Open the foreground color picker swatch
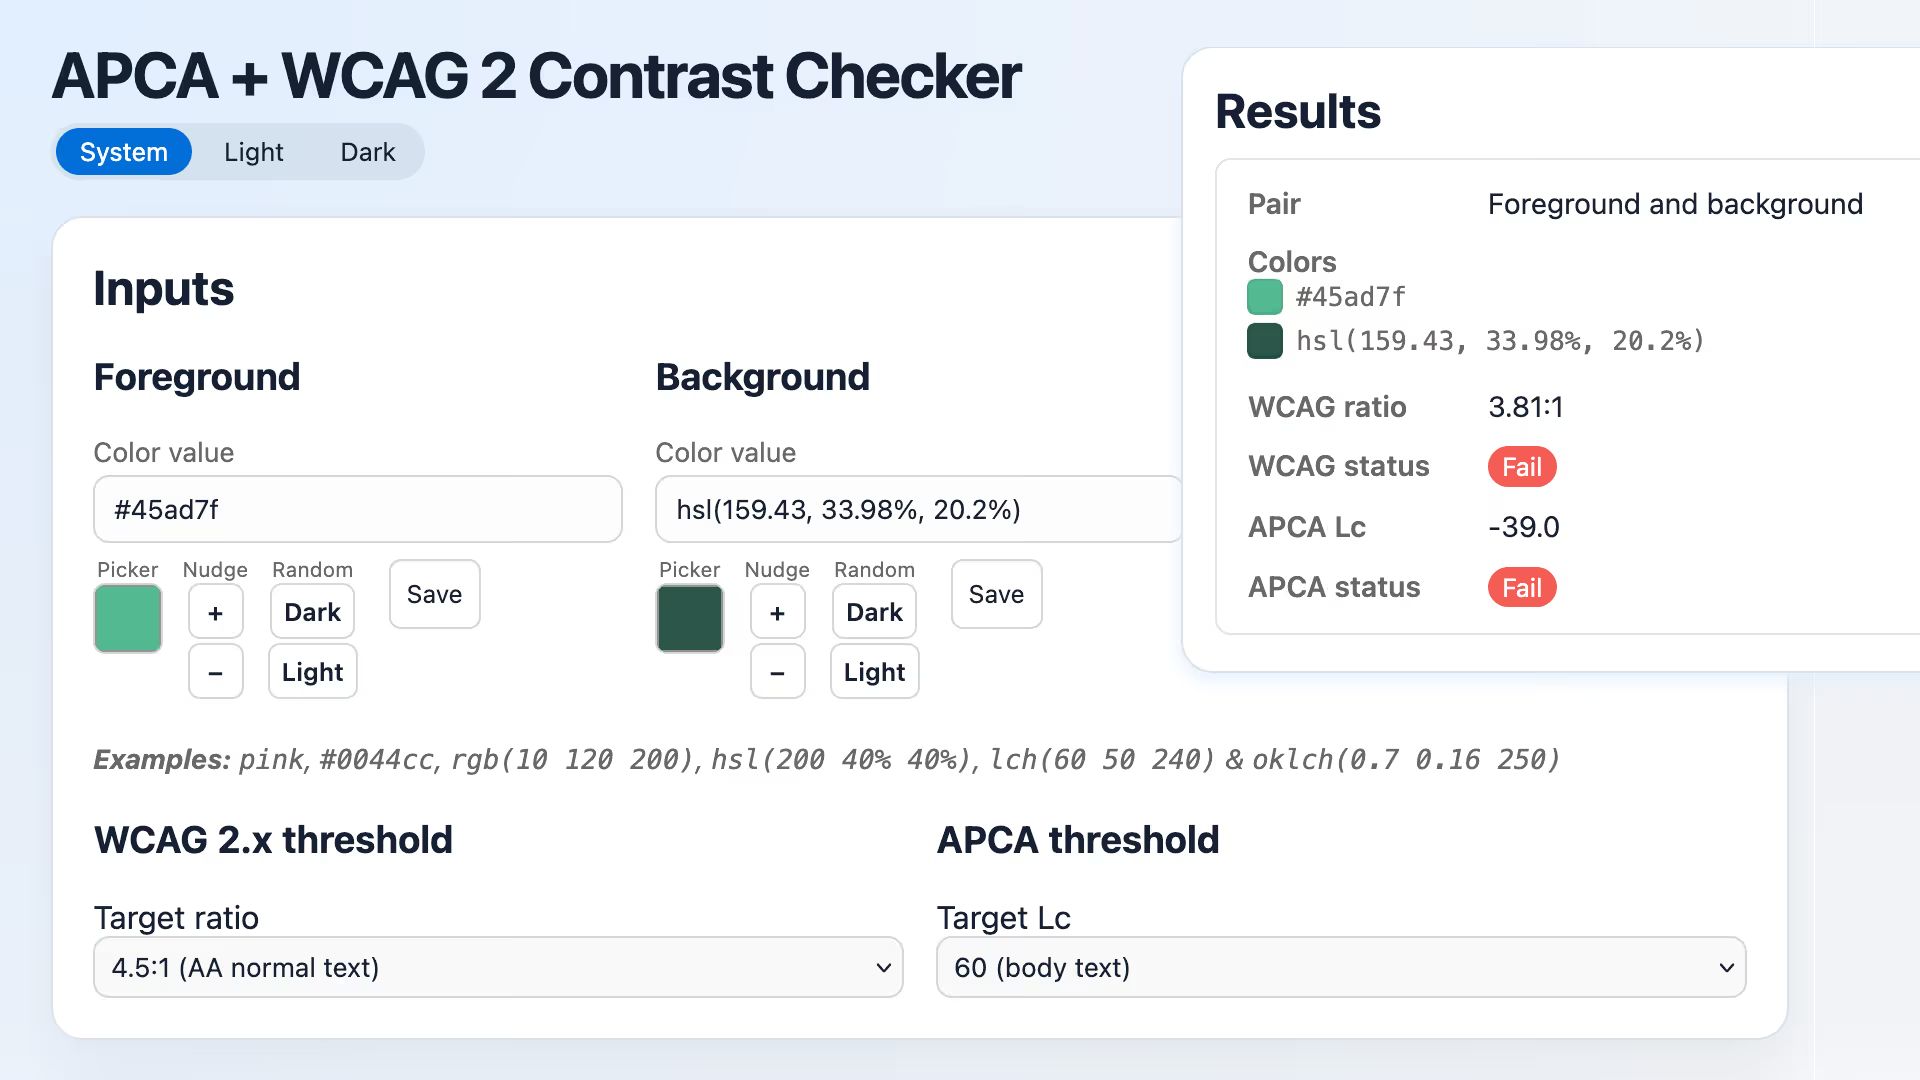This screenshot has height=1080, width=1920. [x=127, y=618]
